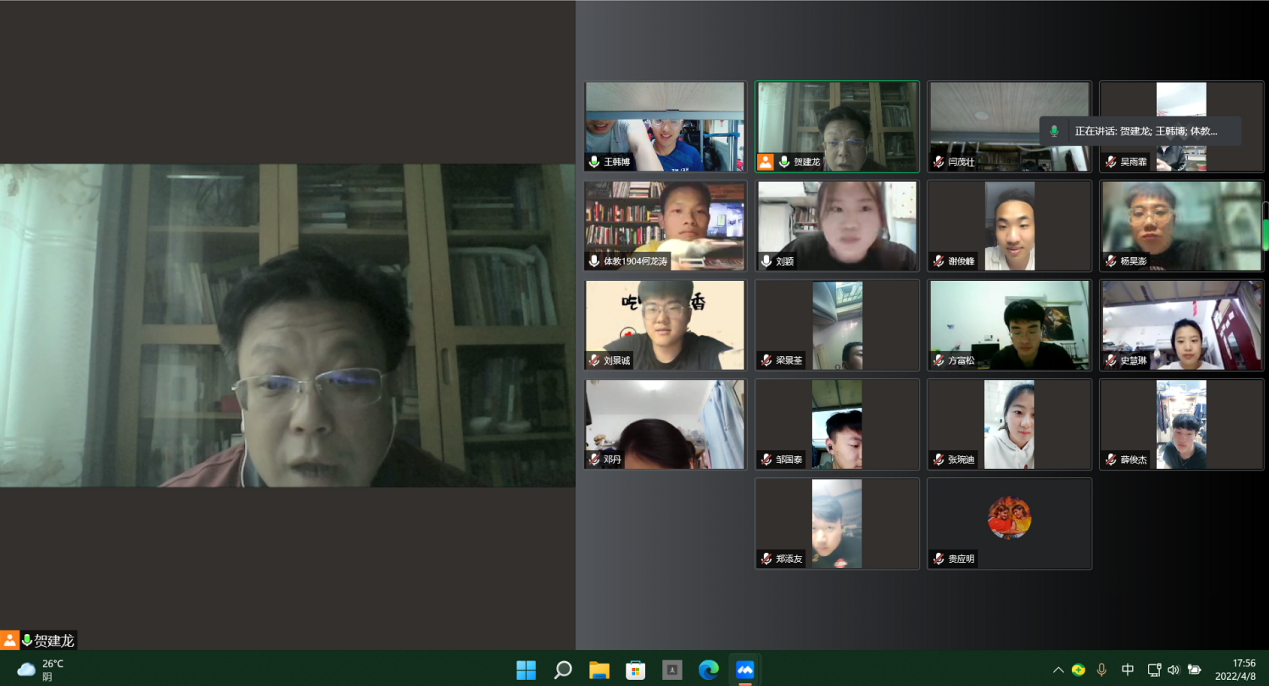Screen dimensions: 1269x686
Task: Open the weather widget showing 26°C
Action: tap(41, 669)
